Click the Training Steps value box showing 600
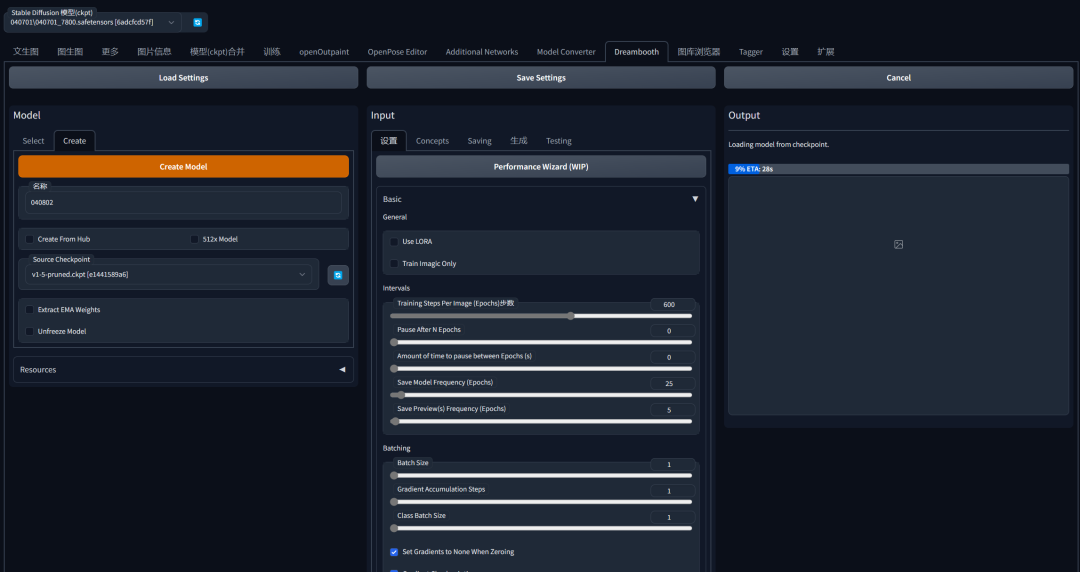 tap(672, 305)
